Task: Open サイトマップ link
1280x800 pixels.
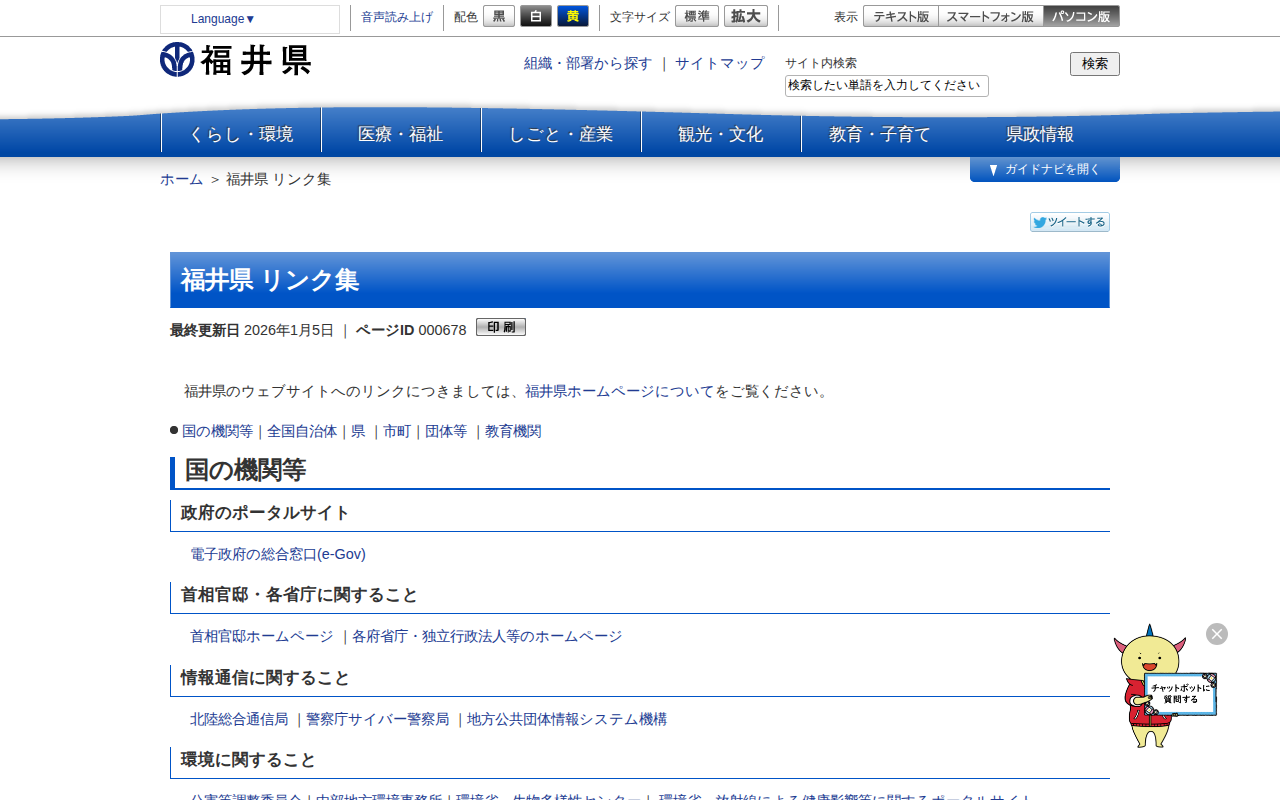Action: tap(719, 63)
